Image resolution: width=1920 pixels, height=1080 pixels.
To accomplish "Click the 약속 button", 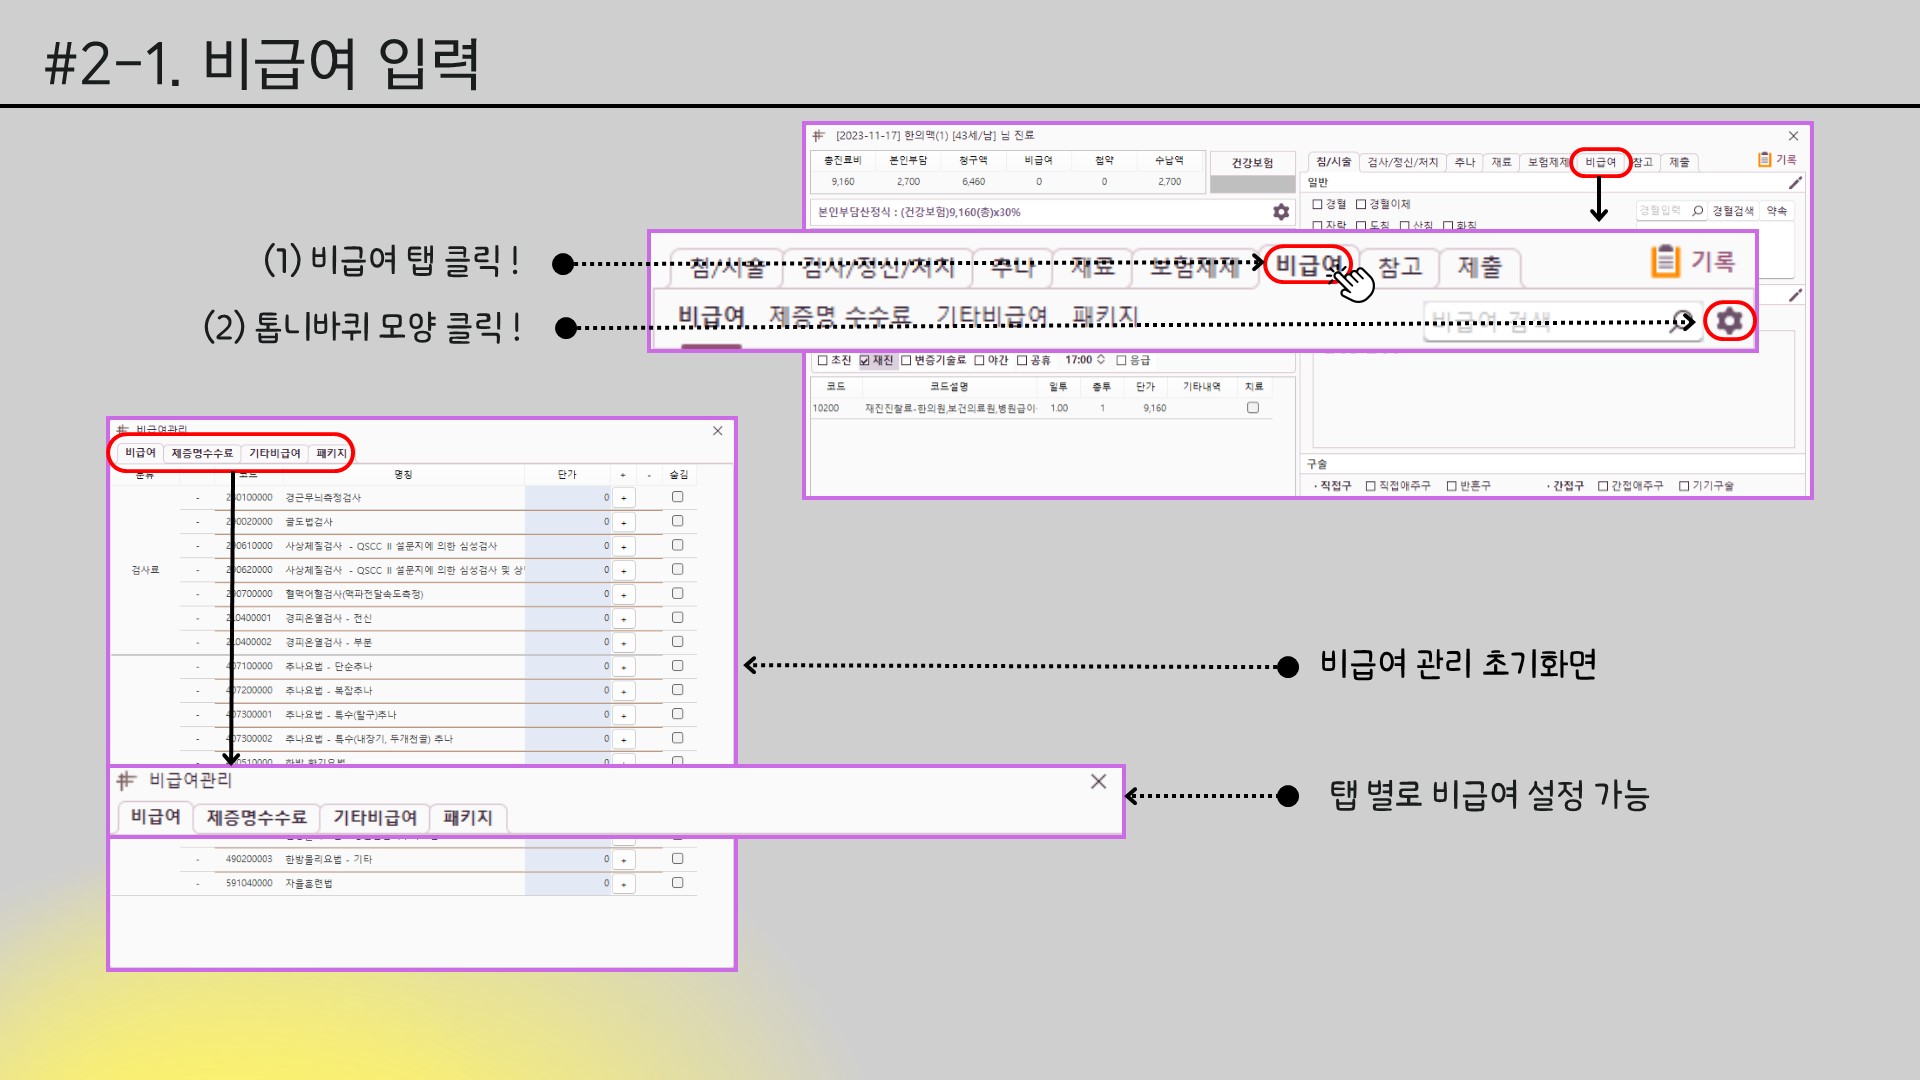I will [x=1776, y=211].
